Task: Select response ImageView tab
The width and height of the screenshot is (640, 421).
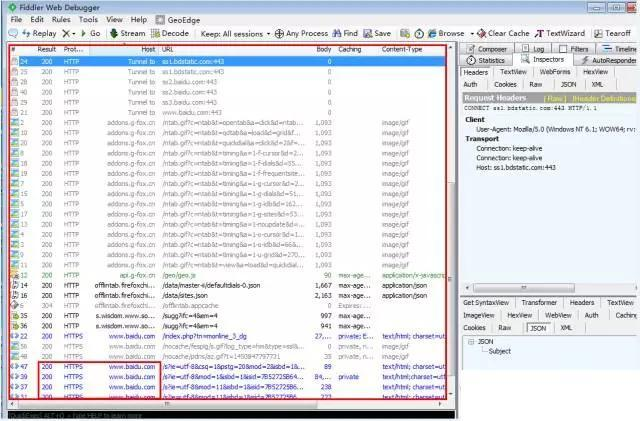Action: [x=478, y=315]
